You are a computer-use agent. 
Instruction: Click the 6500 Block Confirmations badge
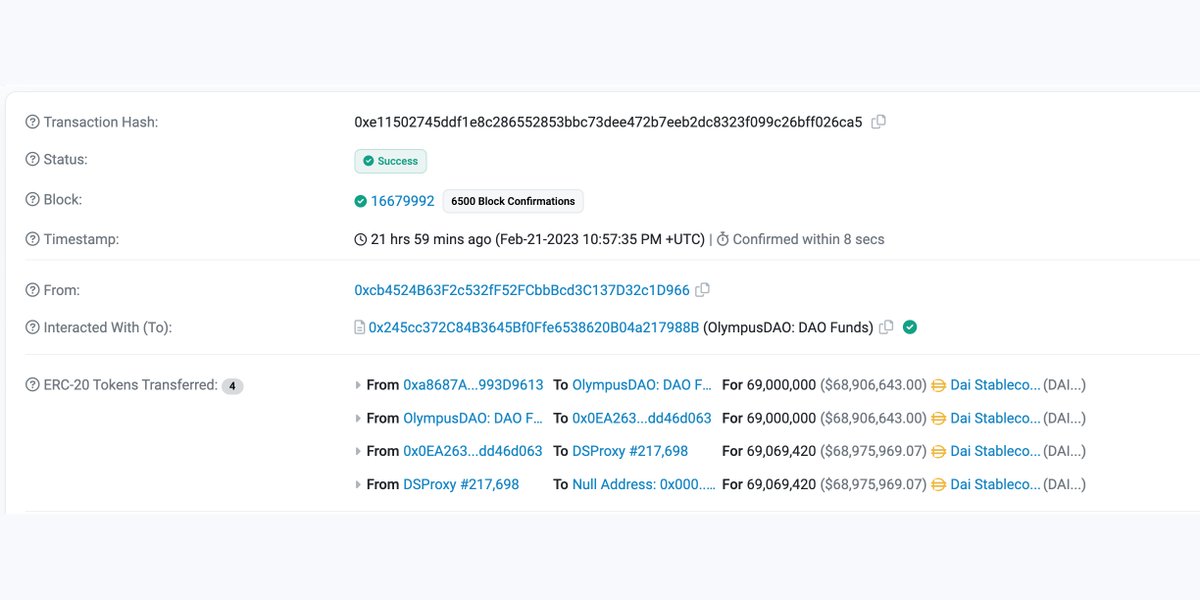click(x=513, y=201)
